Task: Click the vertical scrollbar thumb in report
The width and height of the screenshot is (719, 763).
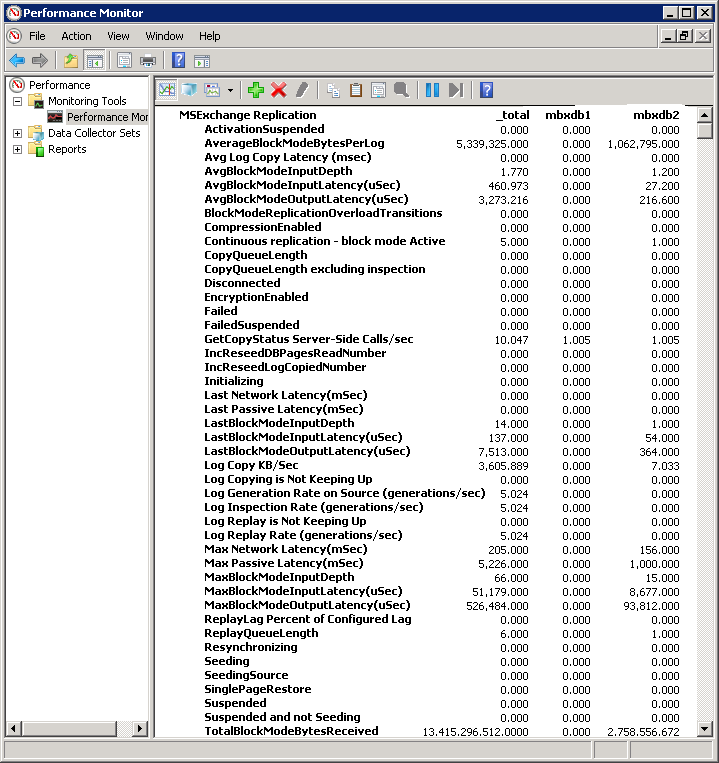Action: click(x=704, y=131)
